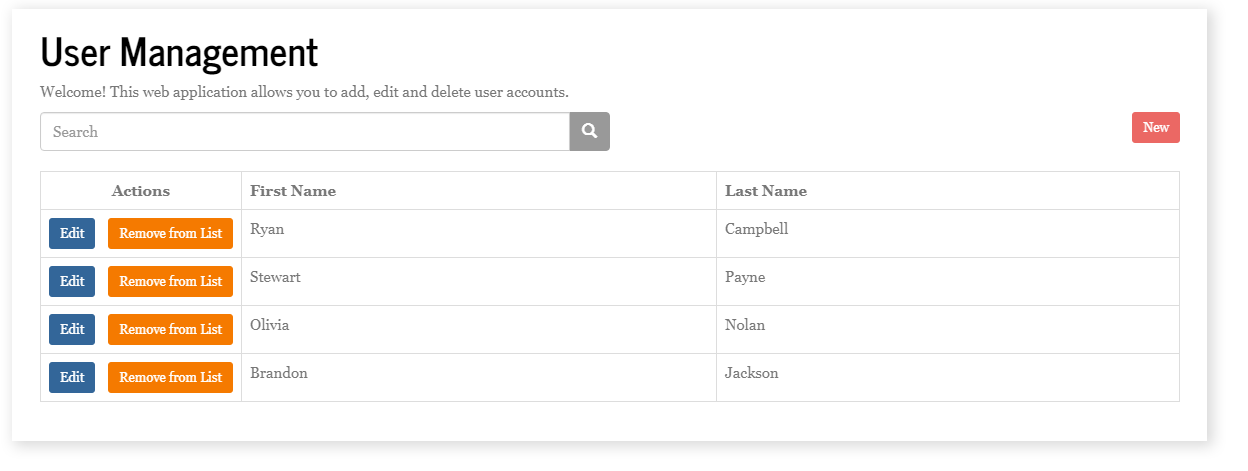This screenshot has width=1248, height=471.
Task: Remove Brandon Jackson from the list
Action: coord(170,377)
